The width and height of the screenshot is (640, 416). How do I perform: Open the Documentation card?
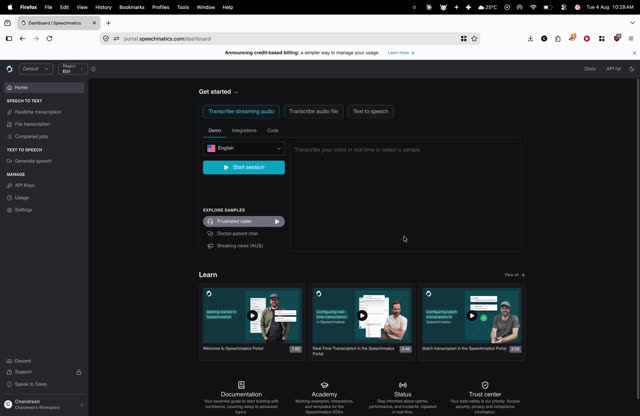(x=241, y=398)
